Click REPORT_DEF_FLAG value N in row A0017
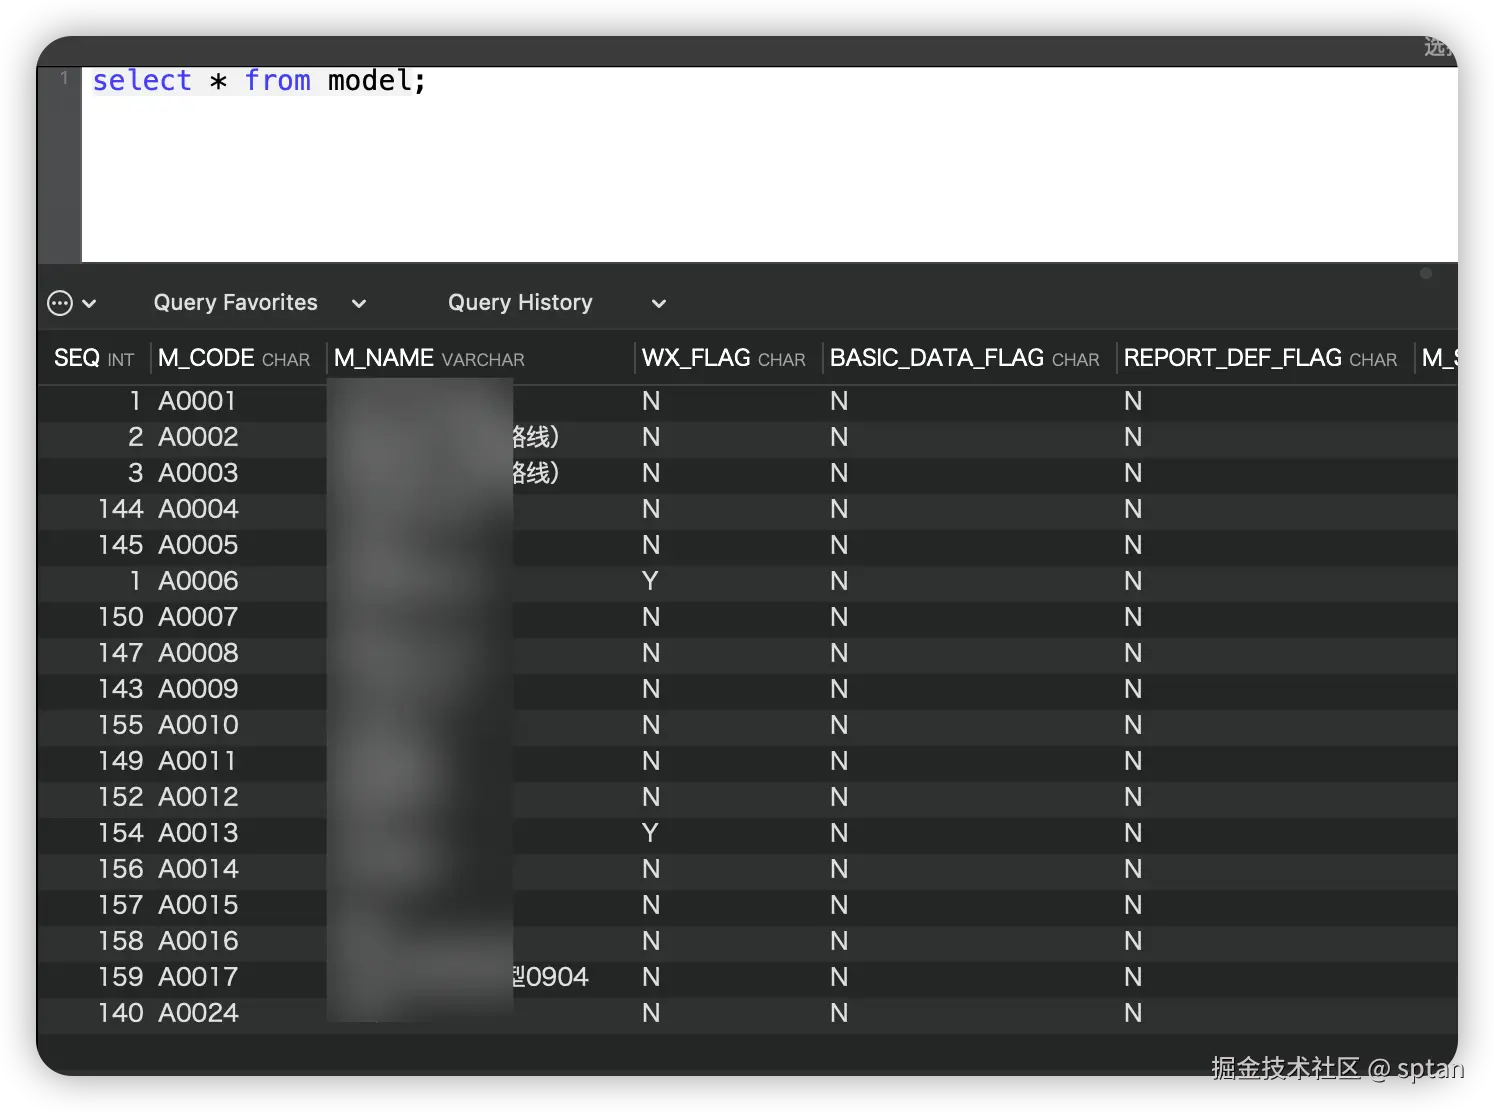Viewport: 1494px width, 1112px height. point(1133,977)
